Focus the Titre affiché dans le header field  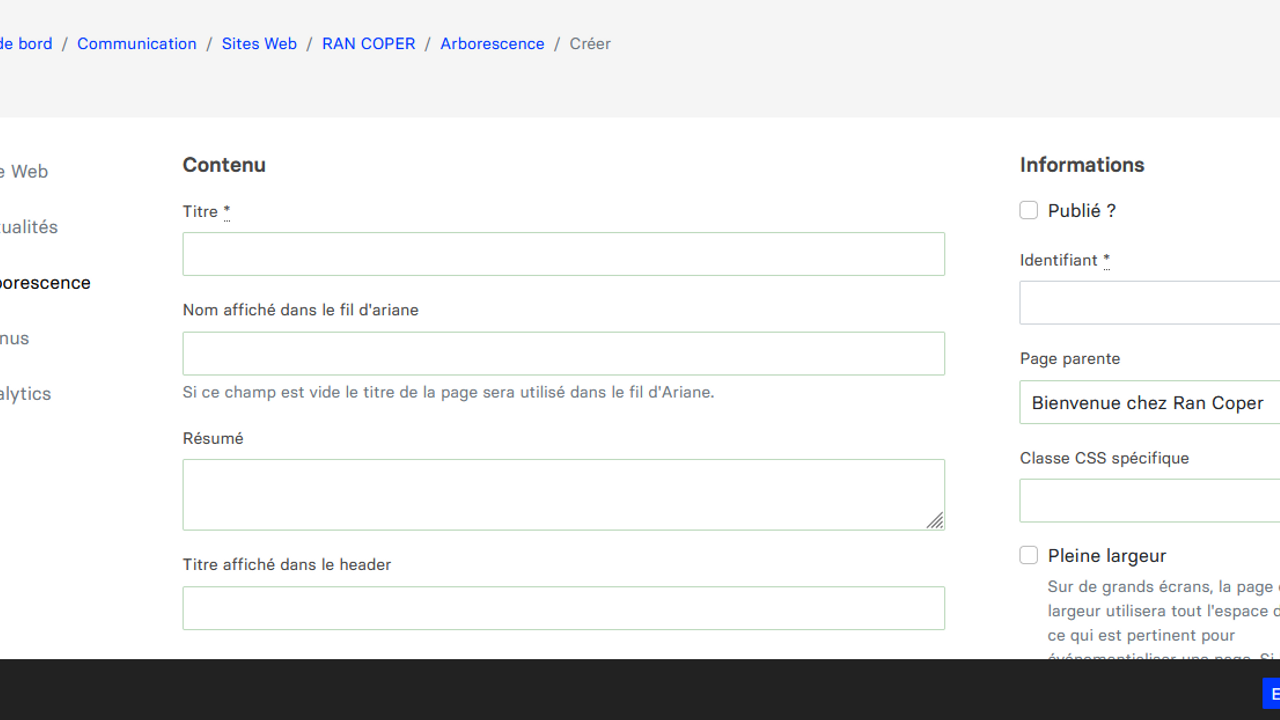coord(563,608)
